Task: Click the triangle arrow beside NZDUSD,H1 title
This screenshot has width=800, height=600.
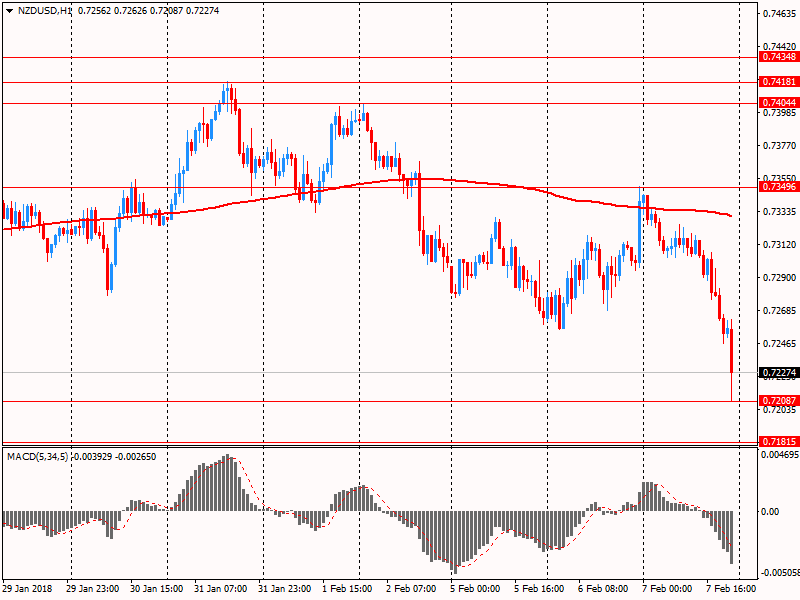Action: (x=8, y=9)
